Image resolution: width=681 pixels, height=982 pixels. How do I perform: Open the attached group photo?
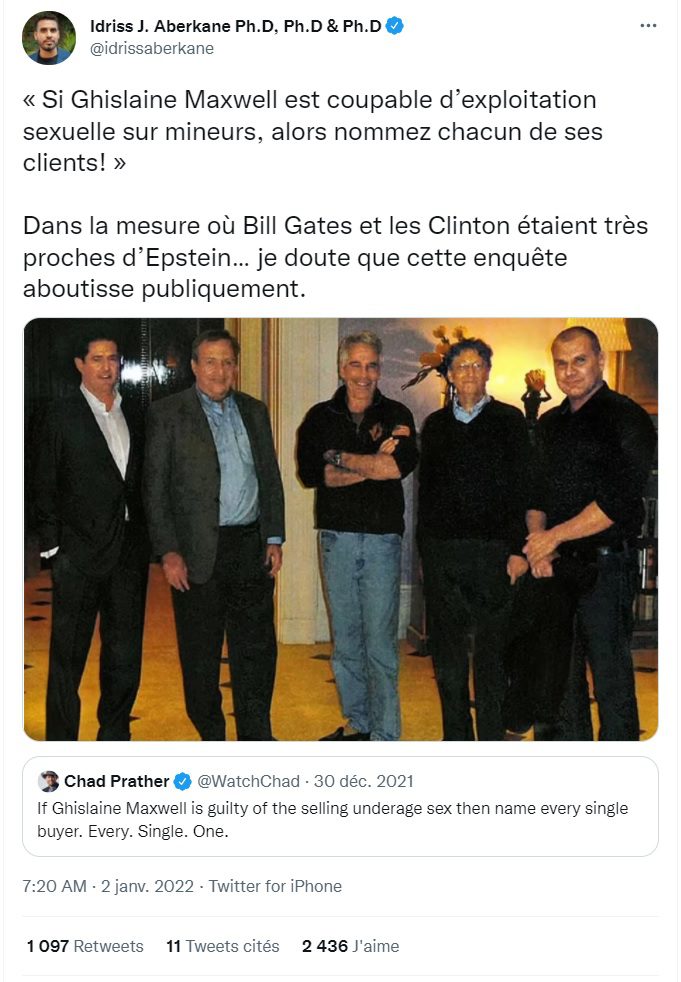pos(341,529)
